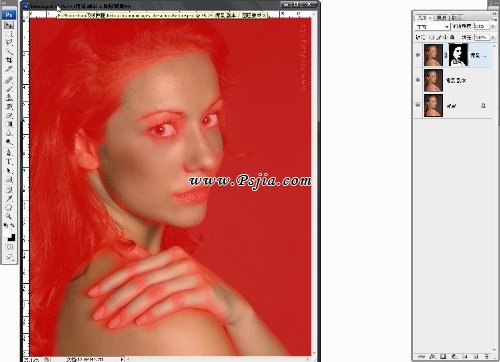Toggle the lock all layer button
The width and height of the screenshot is (500, 362).
[x=452, y=37]
